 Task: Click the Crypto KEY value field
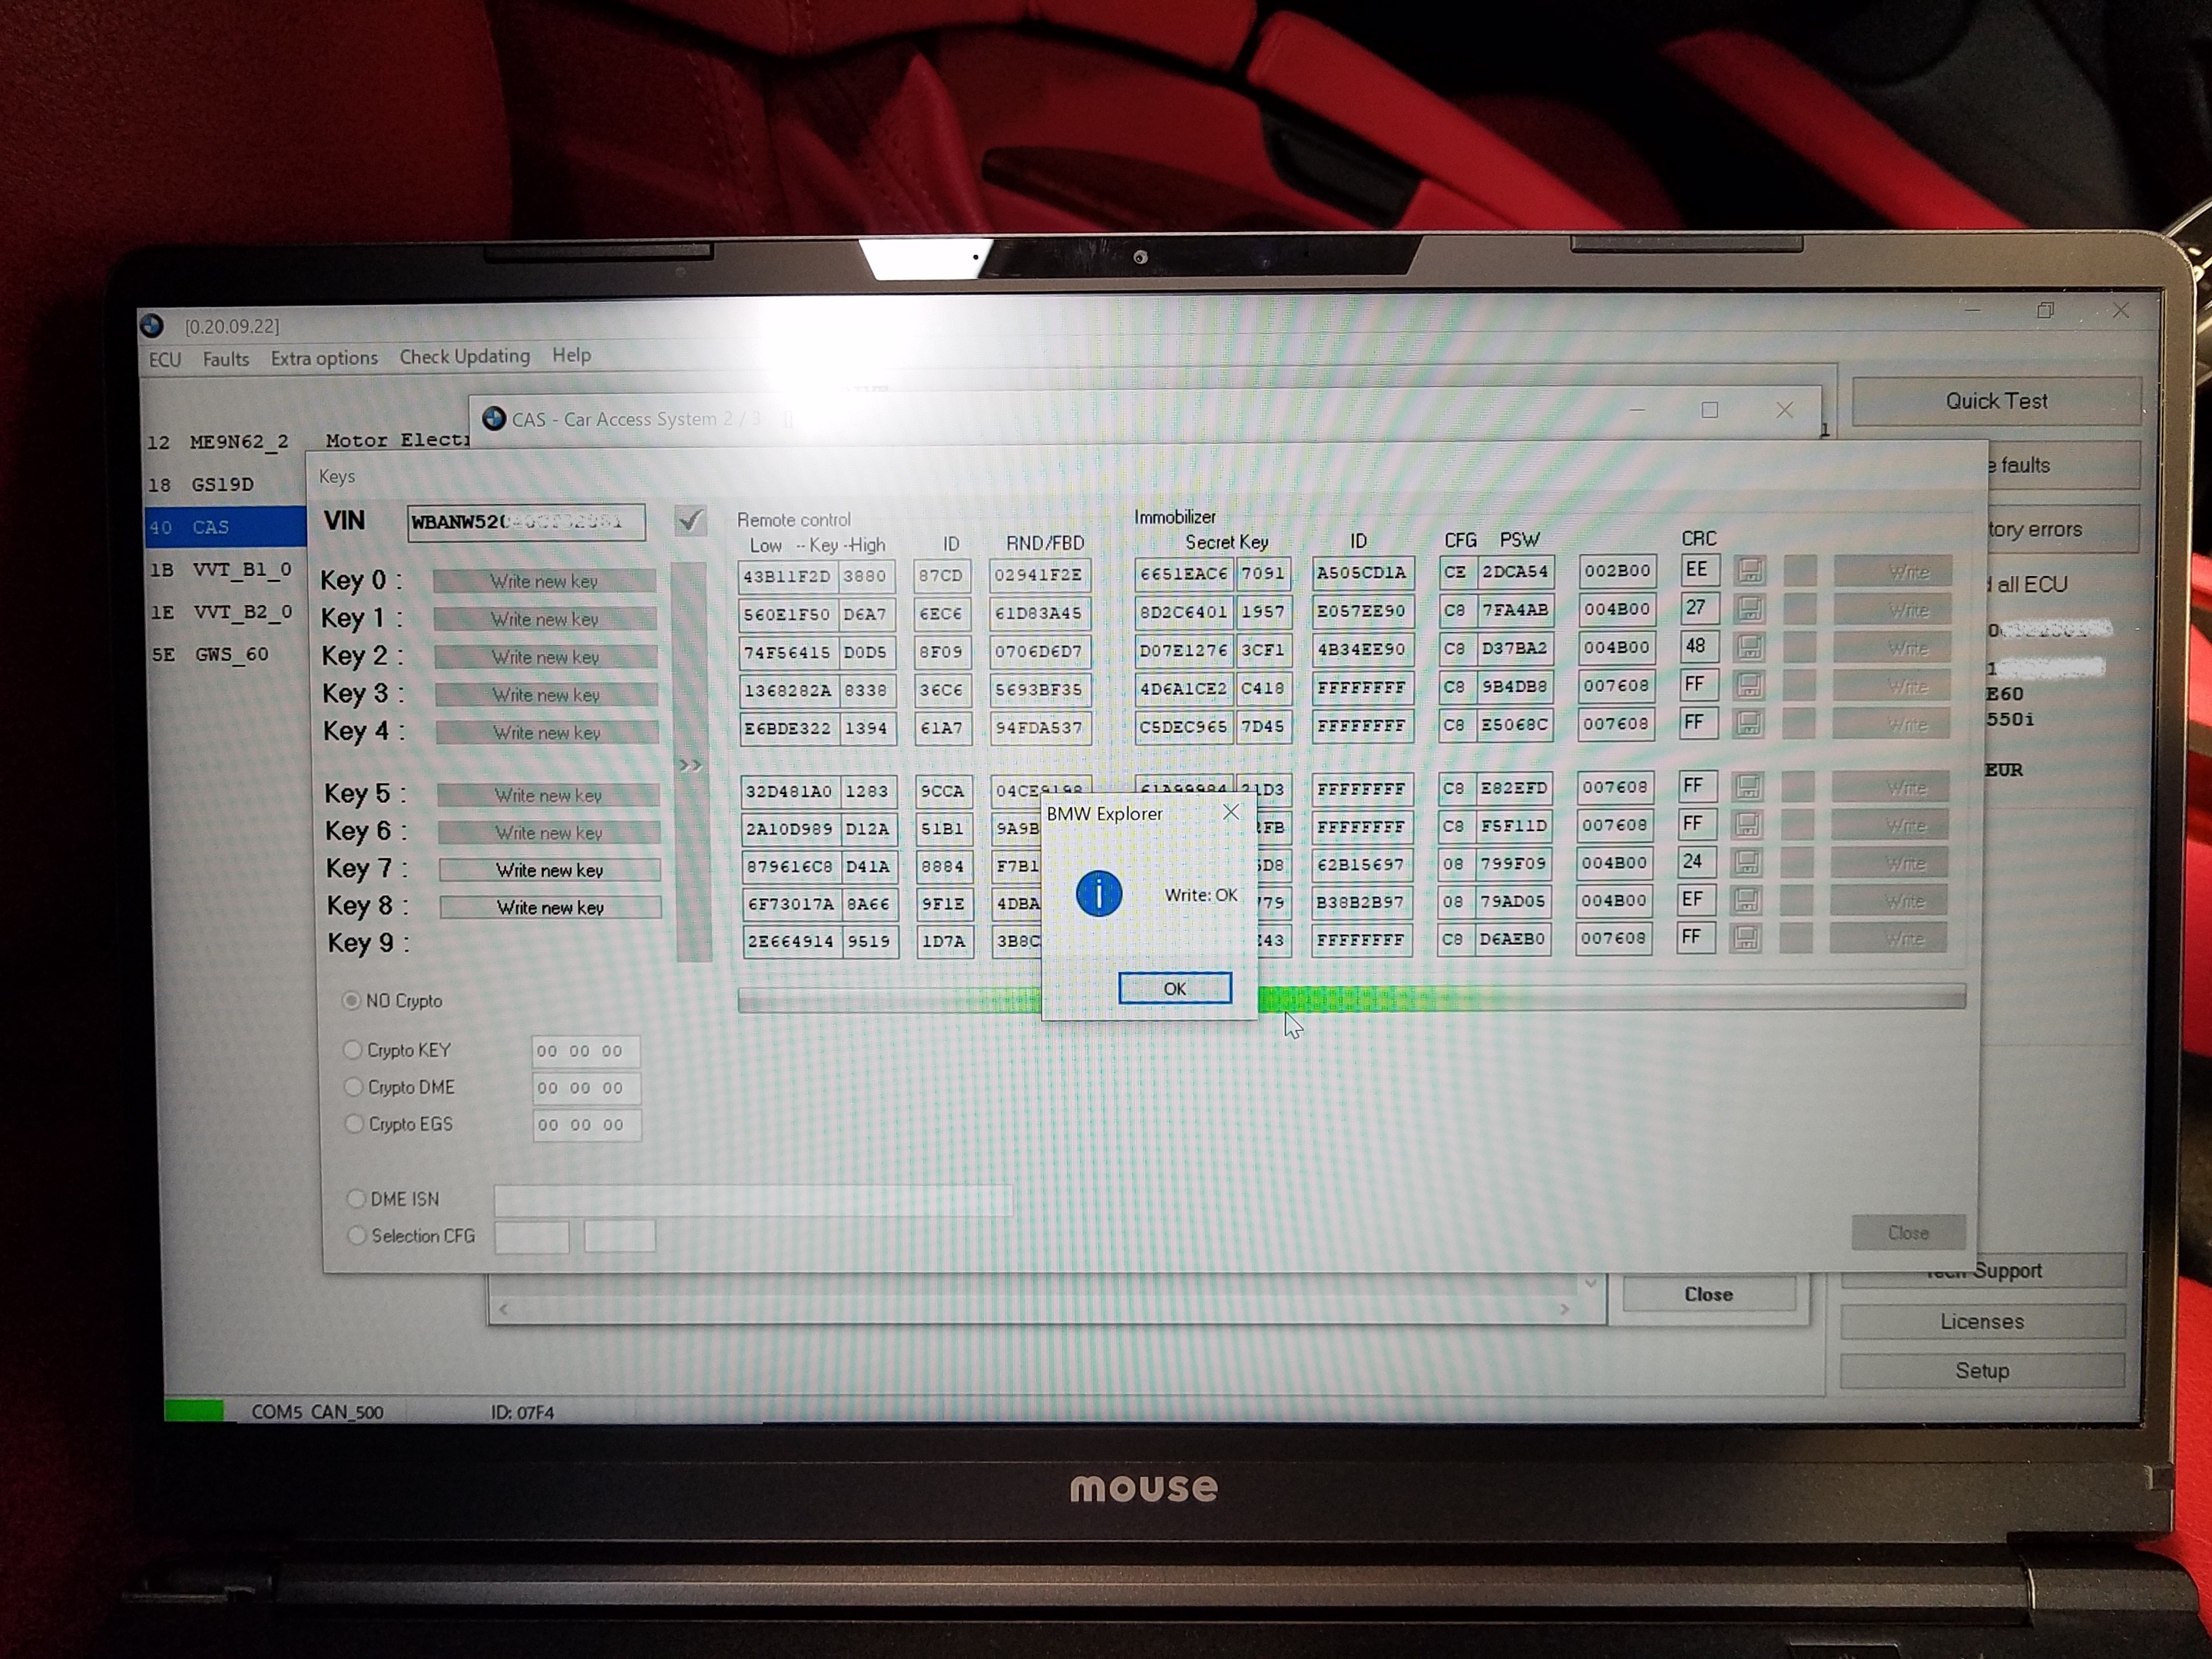click(585, 1051)
